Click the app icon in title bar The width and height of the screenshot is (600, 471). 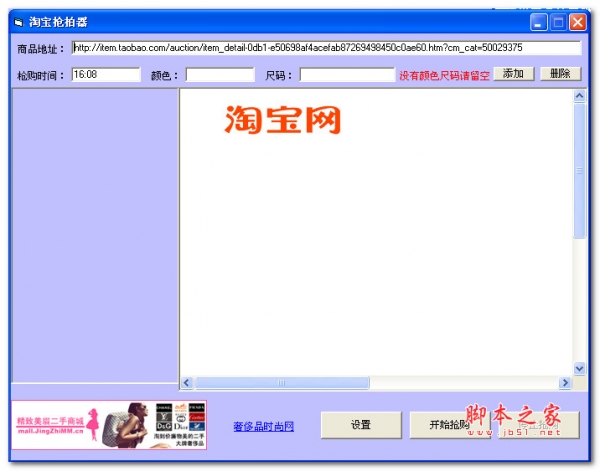click(18, 22)
